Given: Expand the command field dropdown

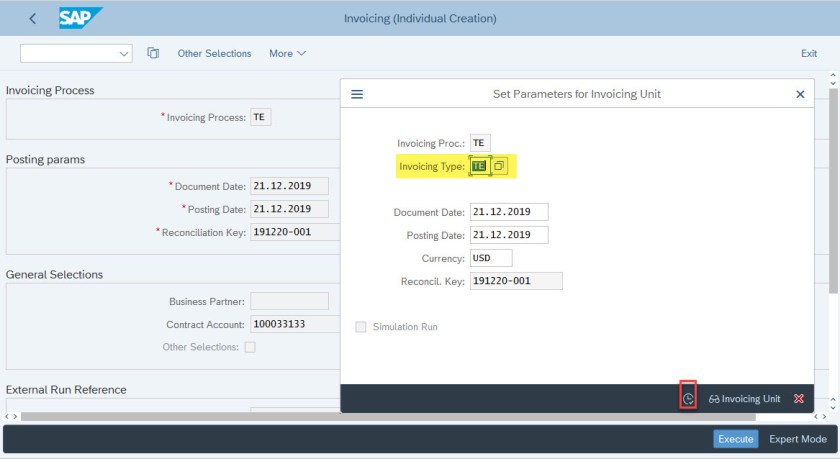Looking at the screenshot, I should [124, 54].
